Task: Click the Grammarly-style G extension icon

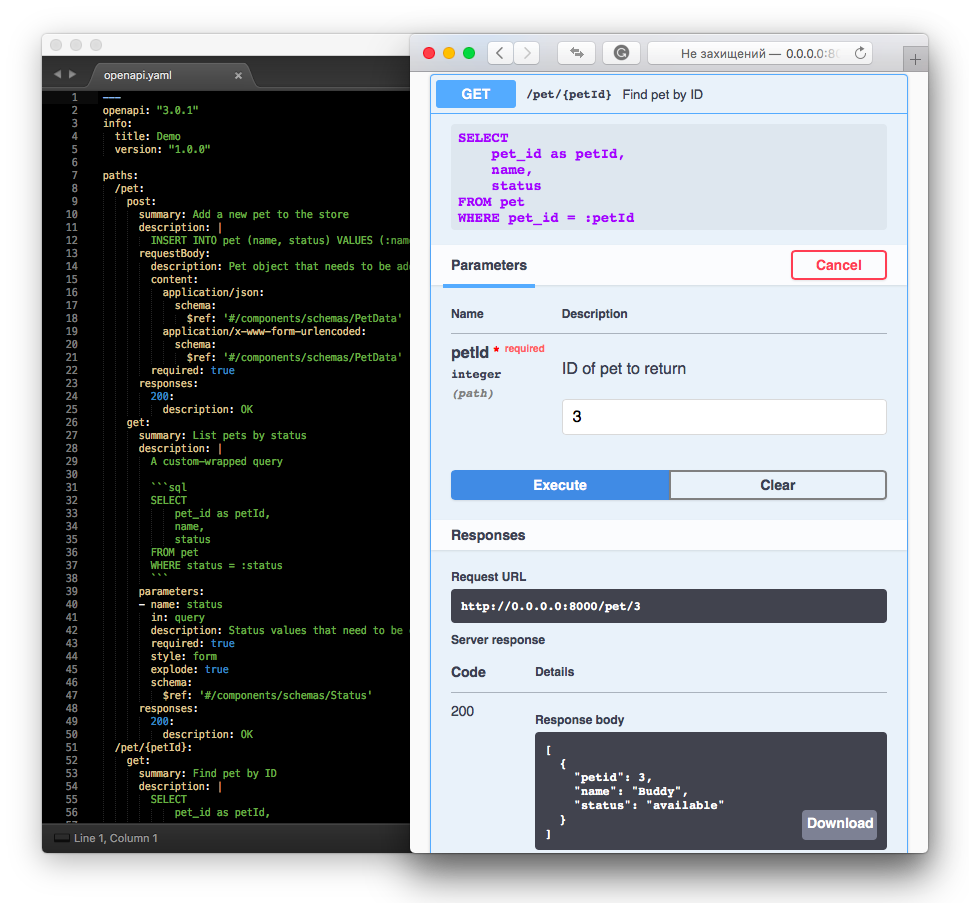Action: [x=621, y=53]
